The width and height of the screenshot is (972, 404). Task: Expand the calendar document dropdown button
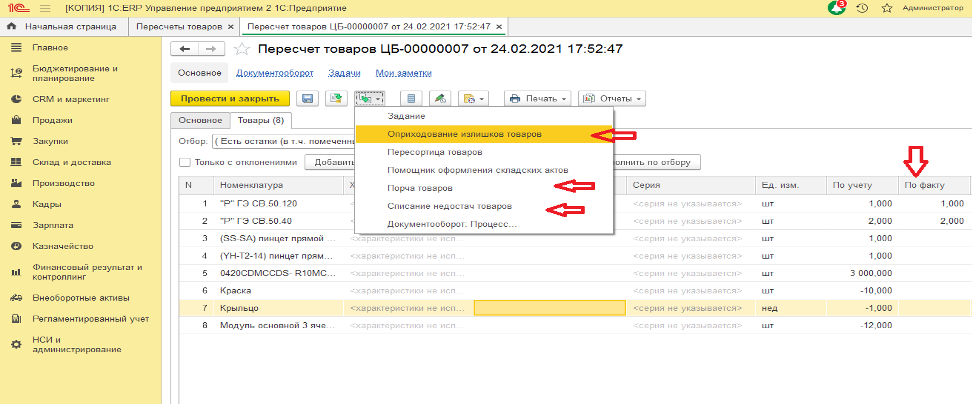click(x=474, y=98)
